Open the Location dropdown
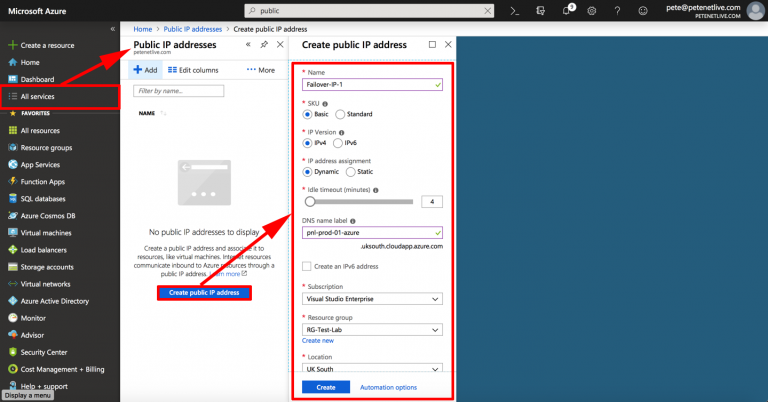The image size is (768, 402). click(372, 368)
